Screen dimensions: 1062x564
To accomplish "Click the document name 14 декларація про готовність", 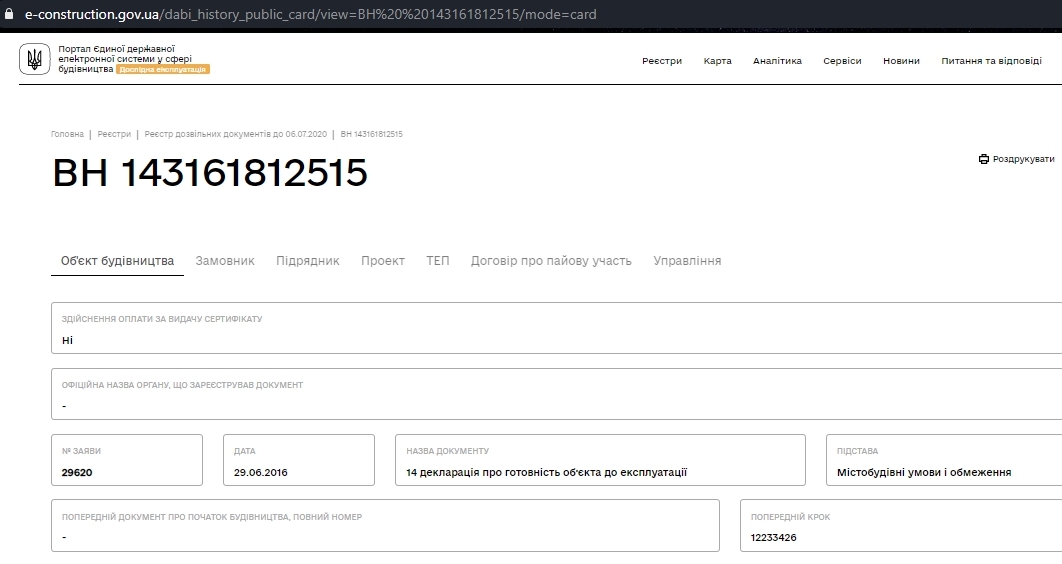I will (547, 473).
